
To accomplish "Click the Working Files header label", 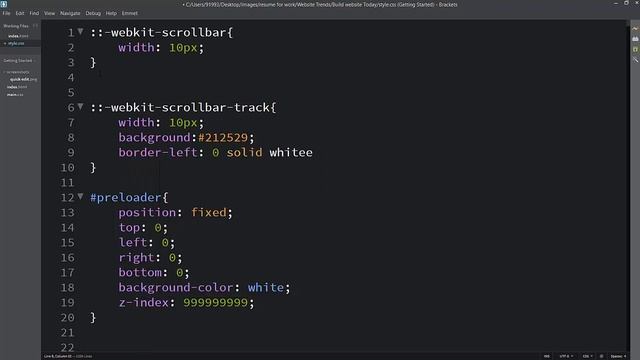I will tap(16, 26).
